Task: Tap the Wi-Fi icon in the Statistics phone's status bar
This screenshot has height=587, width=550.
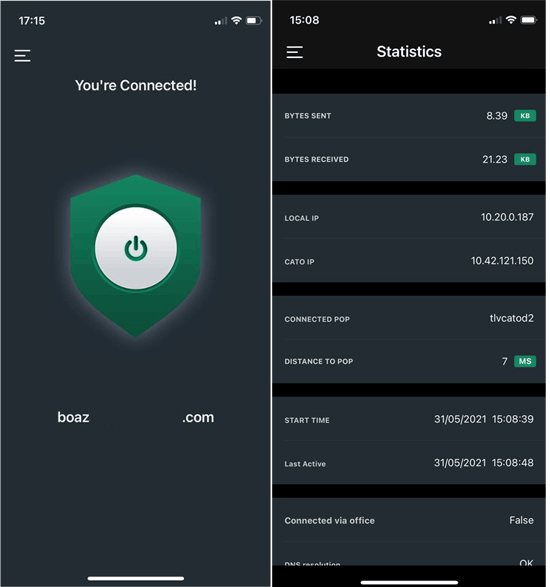Action: click(x=511, y=20)
